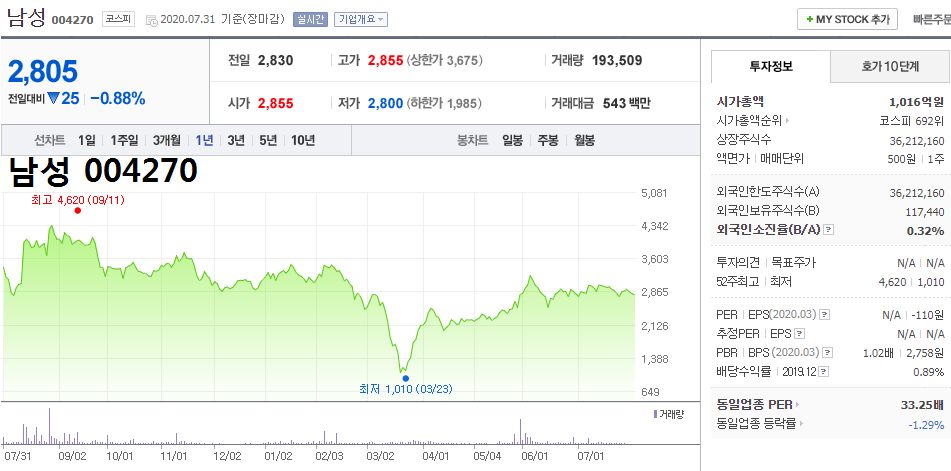This screenshot has height=471, width=951.
Task: Click the arrow next to 동일업종 등락률
Action: tap(801, 424)
